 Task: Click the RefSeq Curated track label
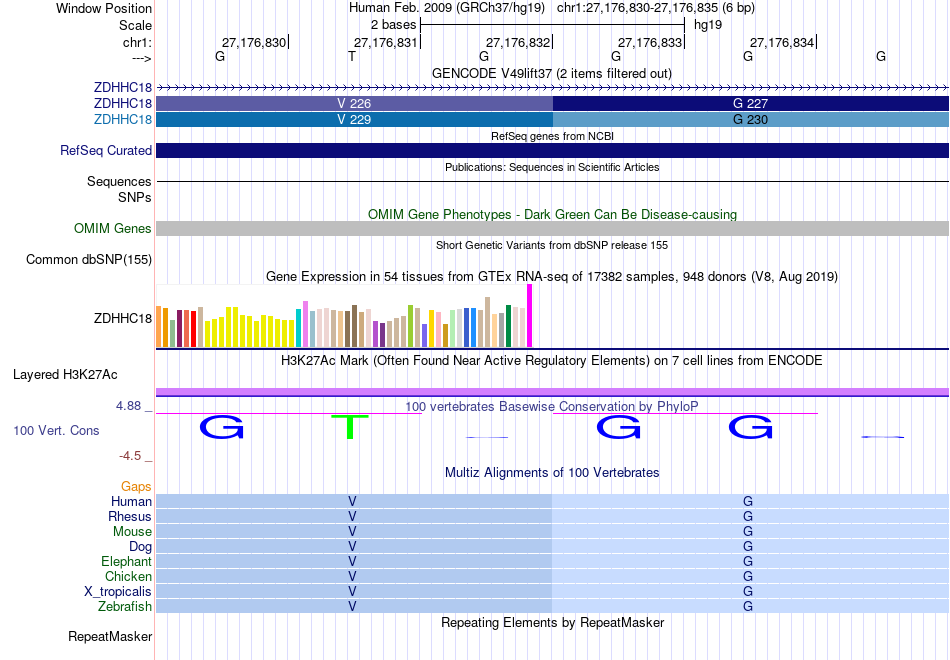105,150
